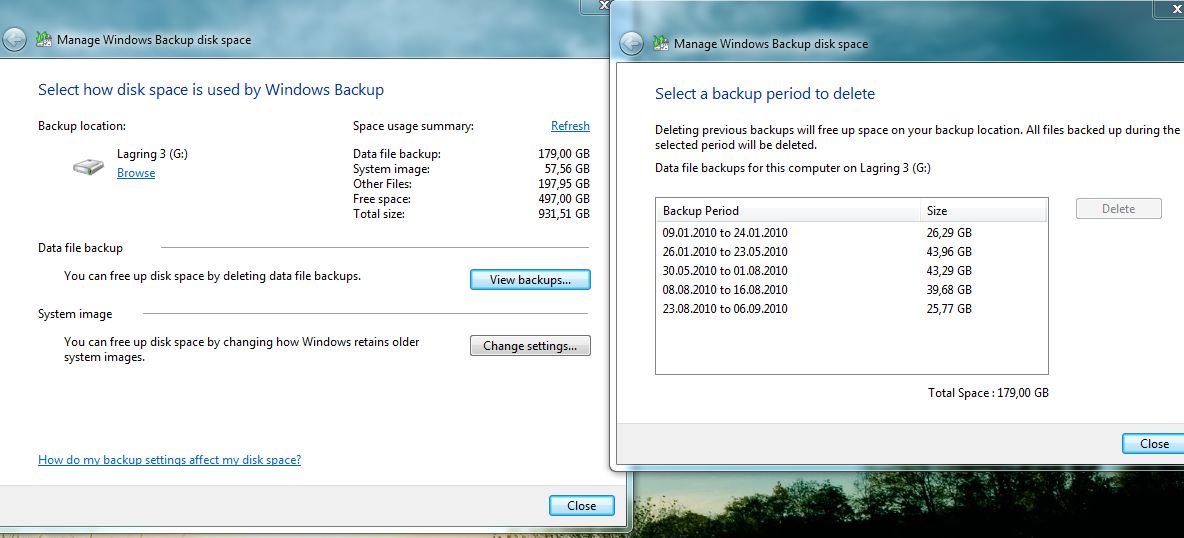Image resolution: width=1184 pixels, height=538 pixels.
Task: Open the backup settings disk space help link
Action: (x=169, y=459)
